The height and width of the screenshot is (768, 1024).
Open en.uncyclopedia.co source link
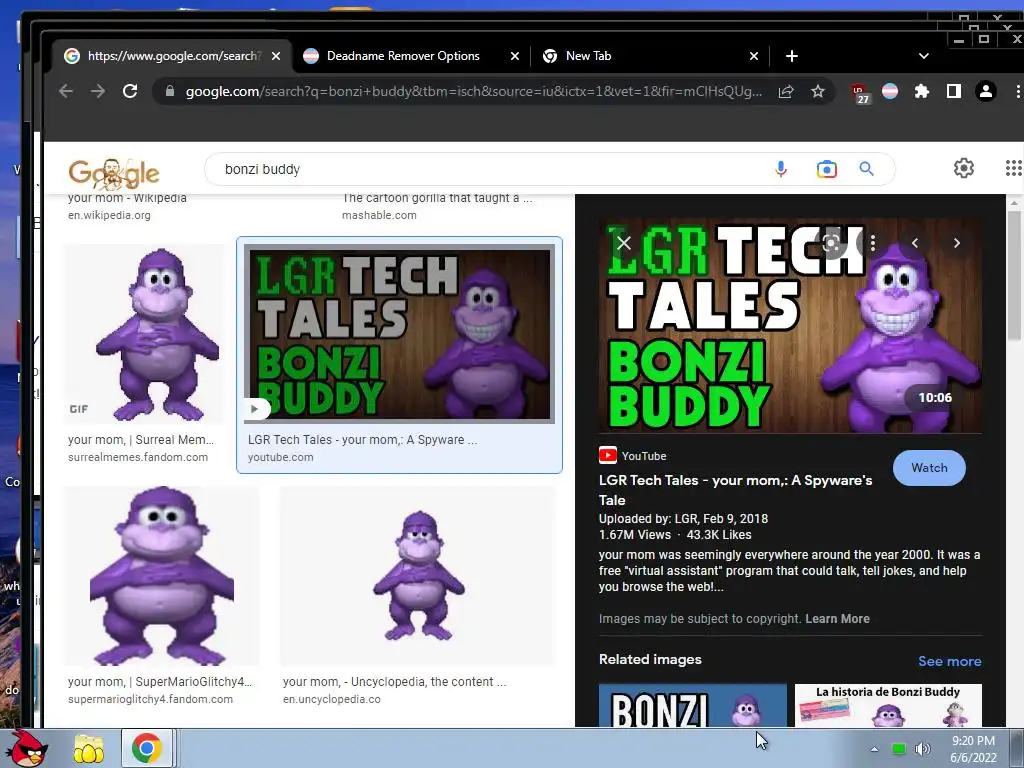tap(332, 699)
